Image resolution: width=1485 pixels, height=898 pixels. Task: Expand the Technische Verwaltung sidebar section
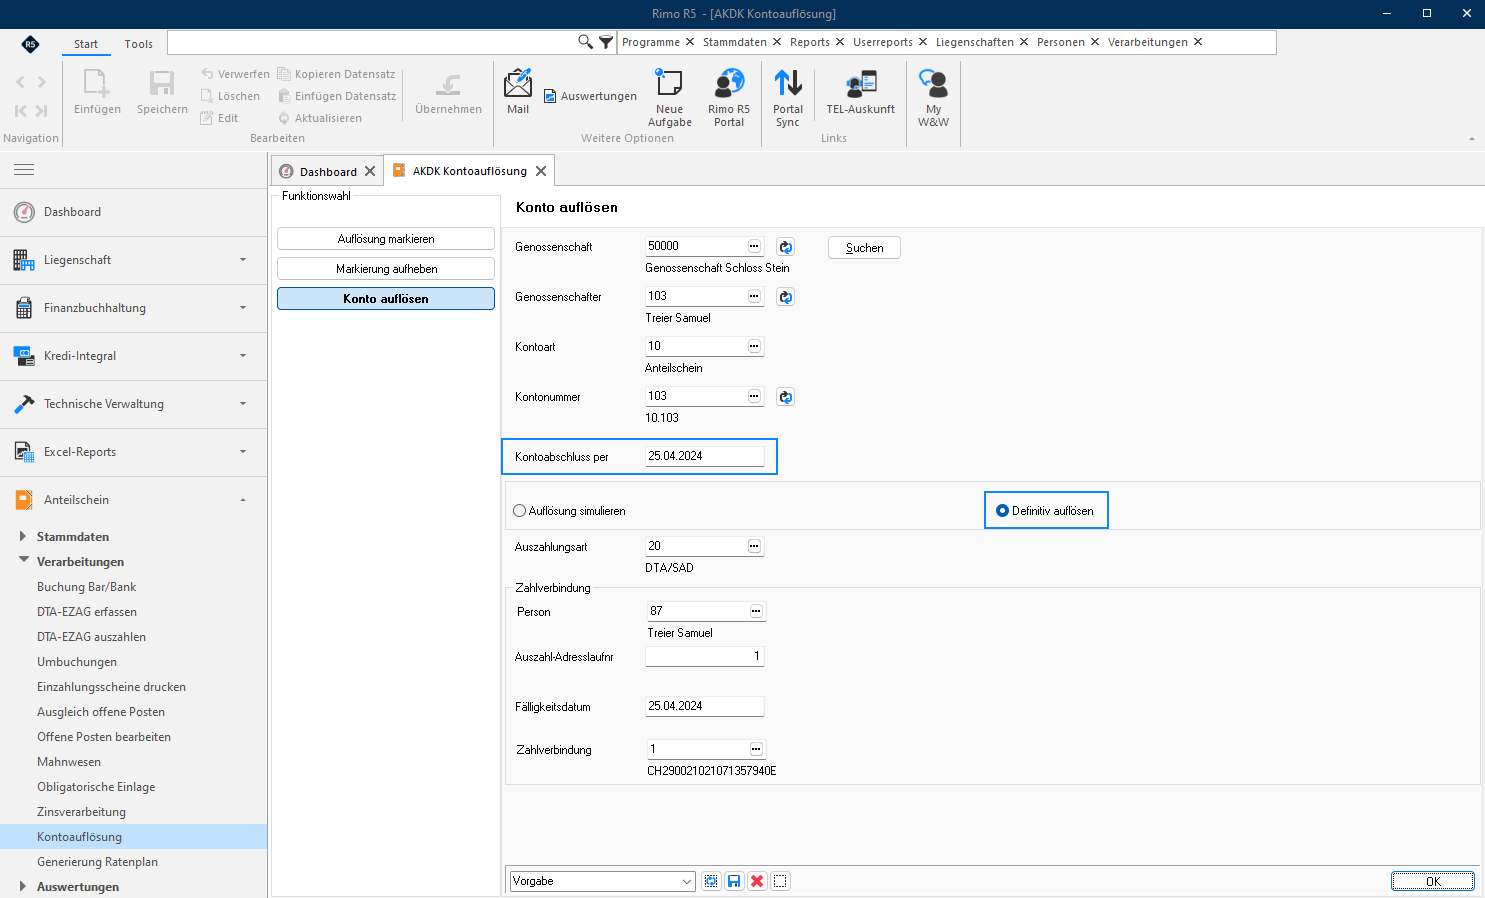pos(134,404)
